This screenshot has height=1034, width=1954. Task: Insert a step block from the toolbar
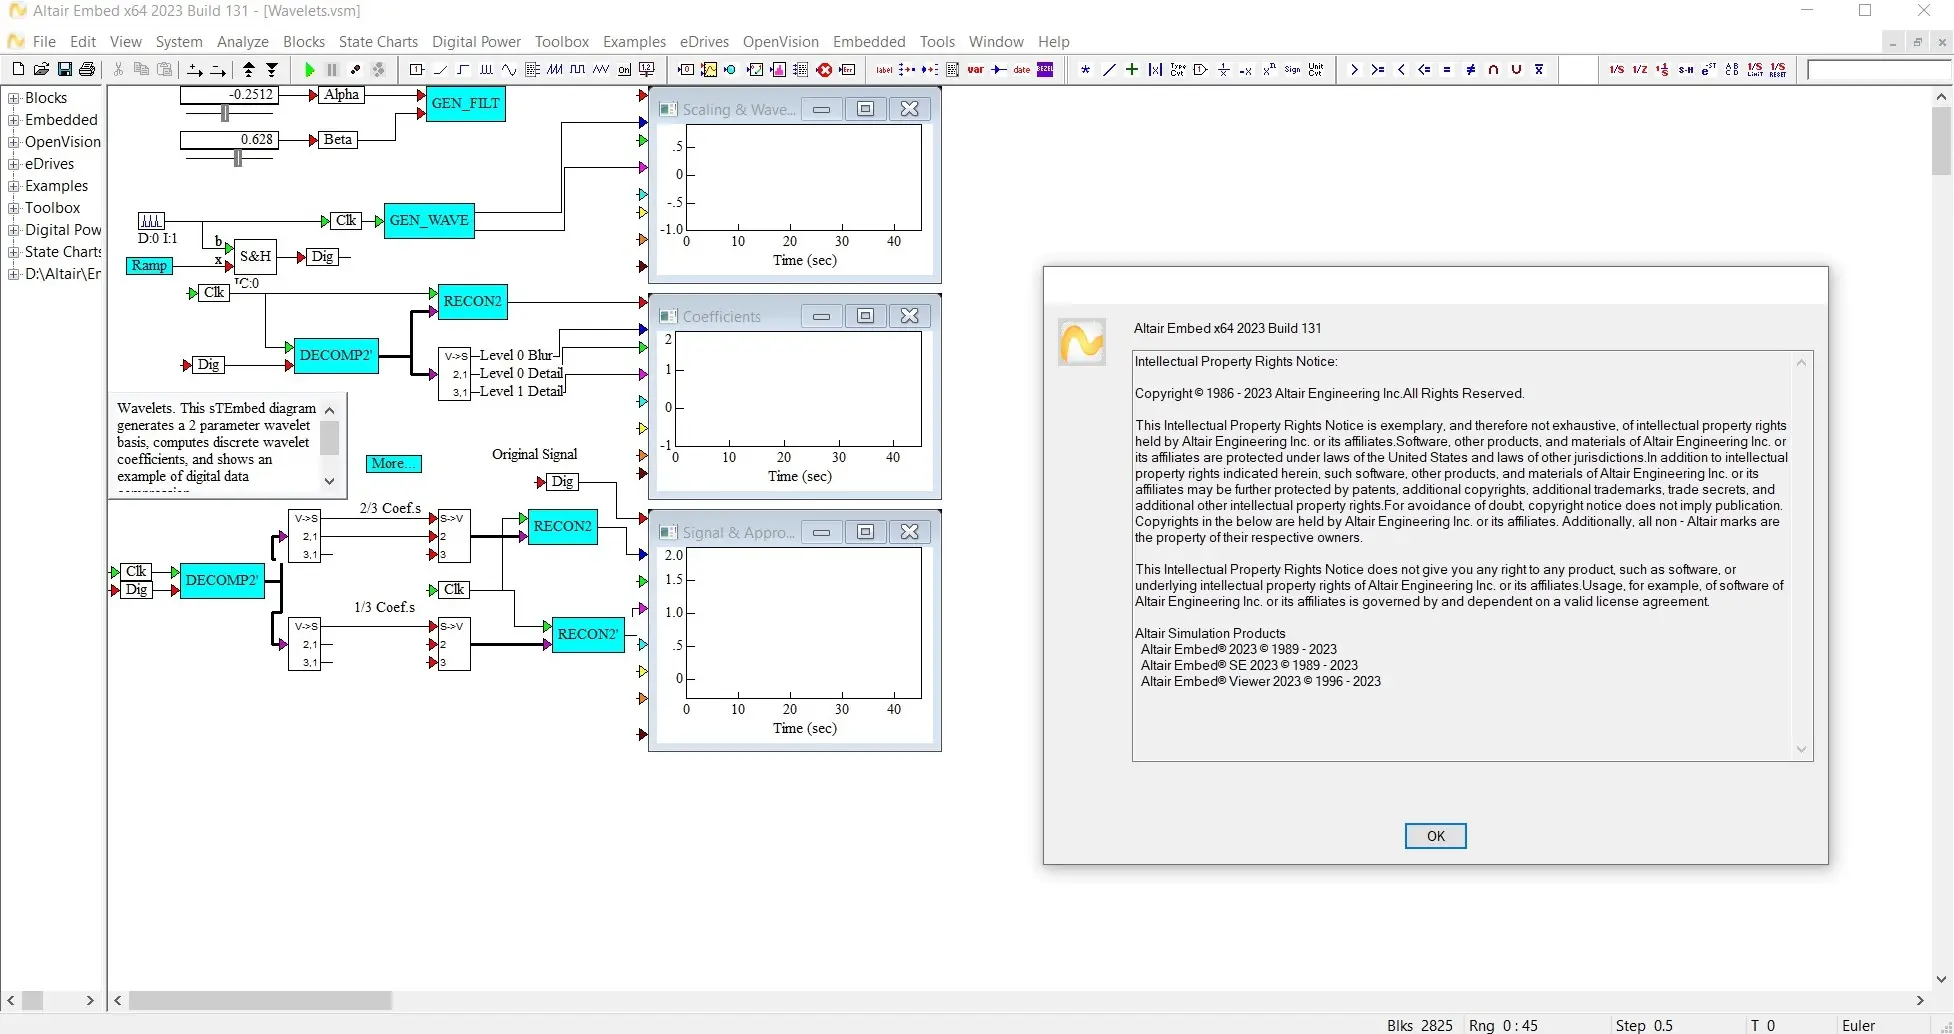pyautogui.click(x=463, y=69)
